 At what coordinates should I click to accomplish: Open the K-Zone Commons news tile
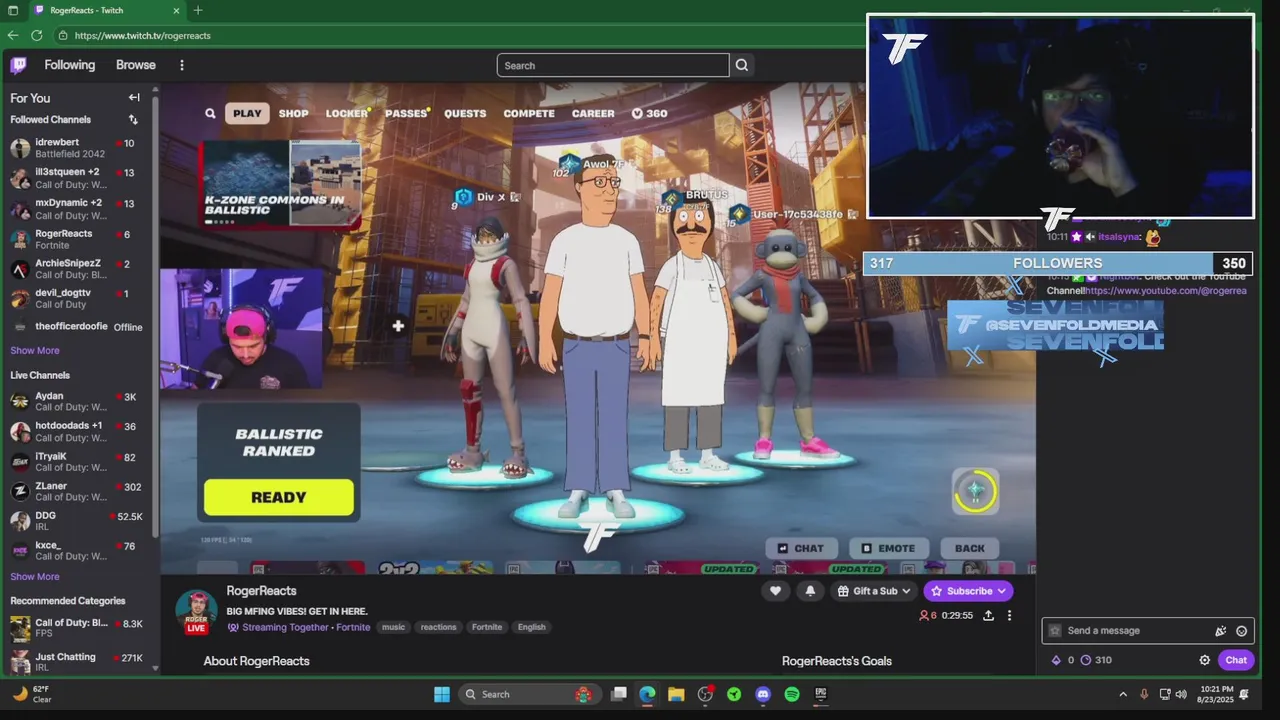[x=281, y=184]
